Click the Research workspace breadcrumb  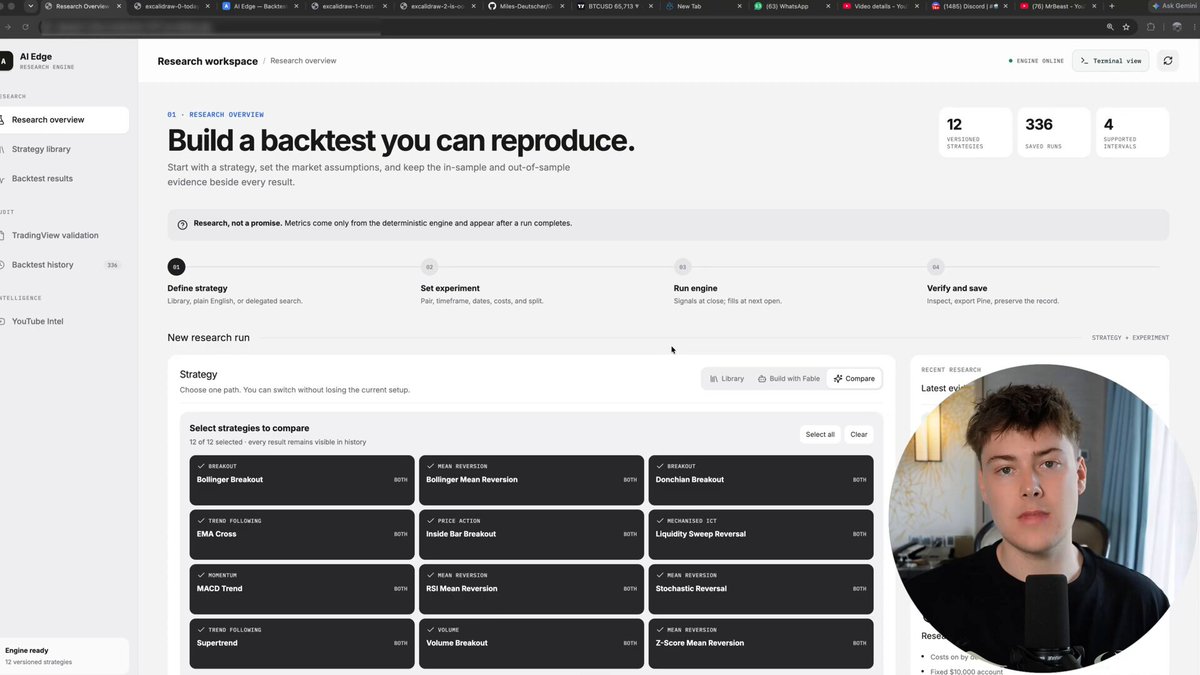coord(208,61)
